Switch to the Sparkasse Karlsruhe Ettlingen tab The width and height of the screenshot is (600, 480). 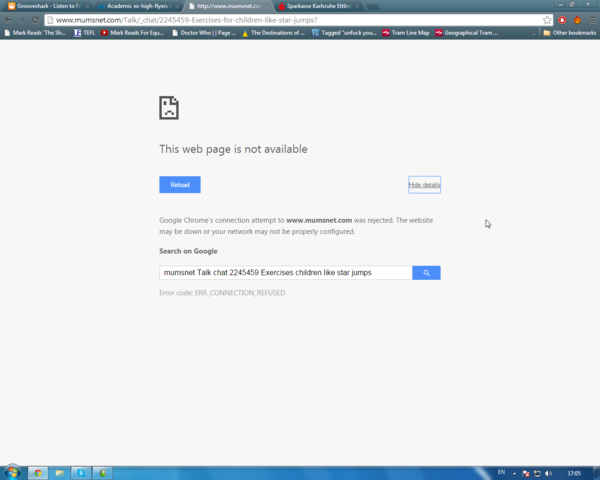pos(318,6)
